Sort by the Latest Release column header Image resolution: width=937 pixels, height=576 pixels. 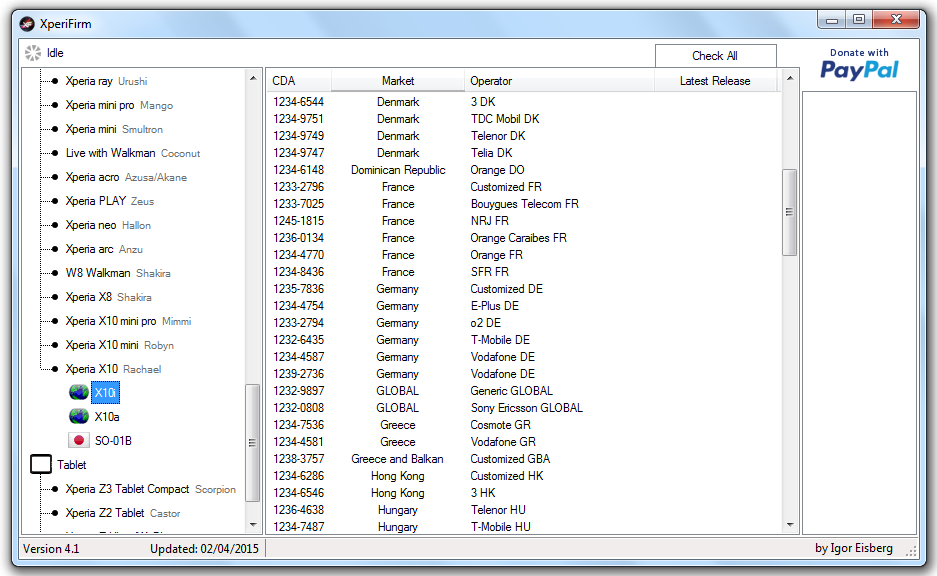[715, 81]
